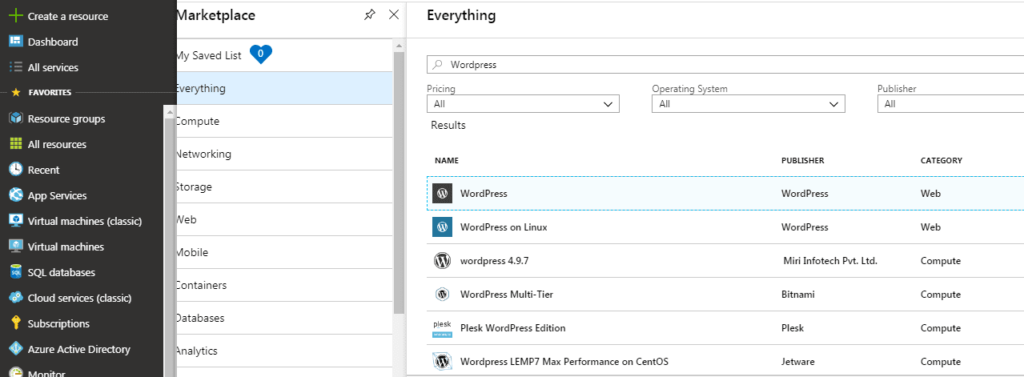This screenshot has width=1024, height=377.
Task: Click the Azure Active Directory icon
Action: (x=16, y=349)
